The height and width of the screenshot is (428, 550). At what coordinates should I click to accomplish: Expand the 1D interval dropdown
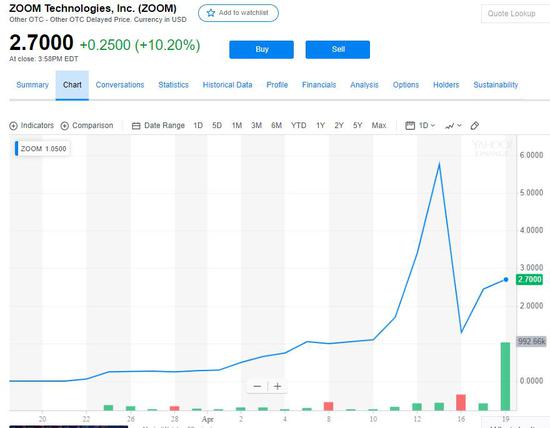(x=427, y=125)
